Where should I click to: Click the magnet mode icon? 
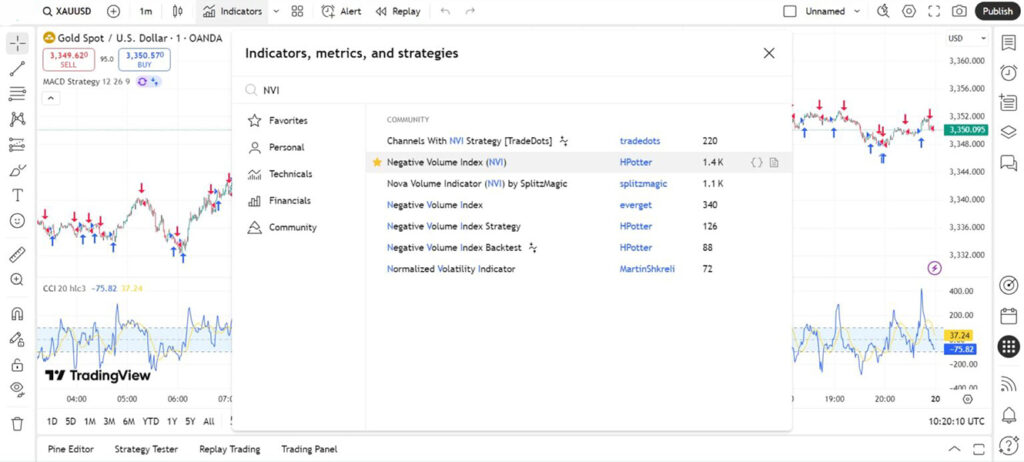[17, 314]
